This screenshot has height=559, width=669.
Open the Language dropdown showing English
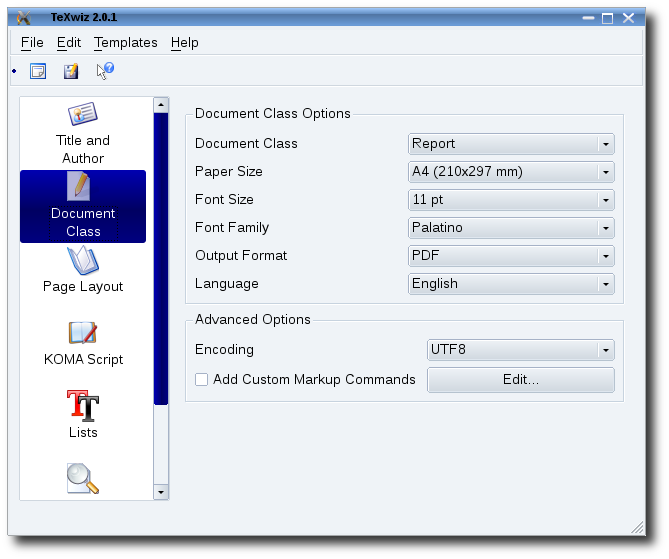(x=511, y=284)
